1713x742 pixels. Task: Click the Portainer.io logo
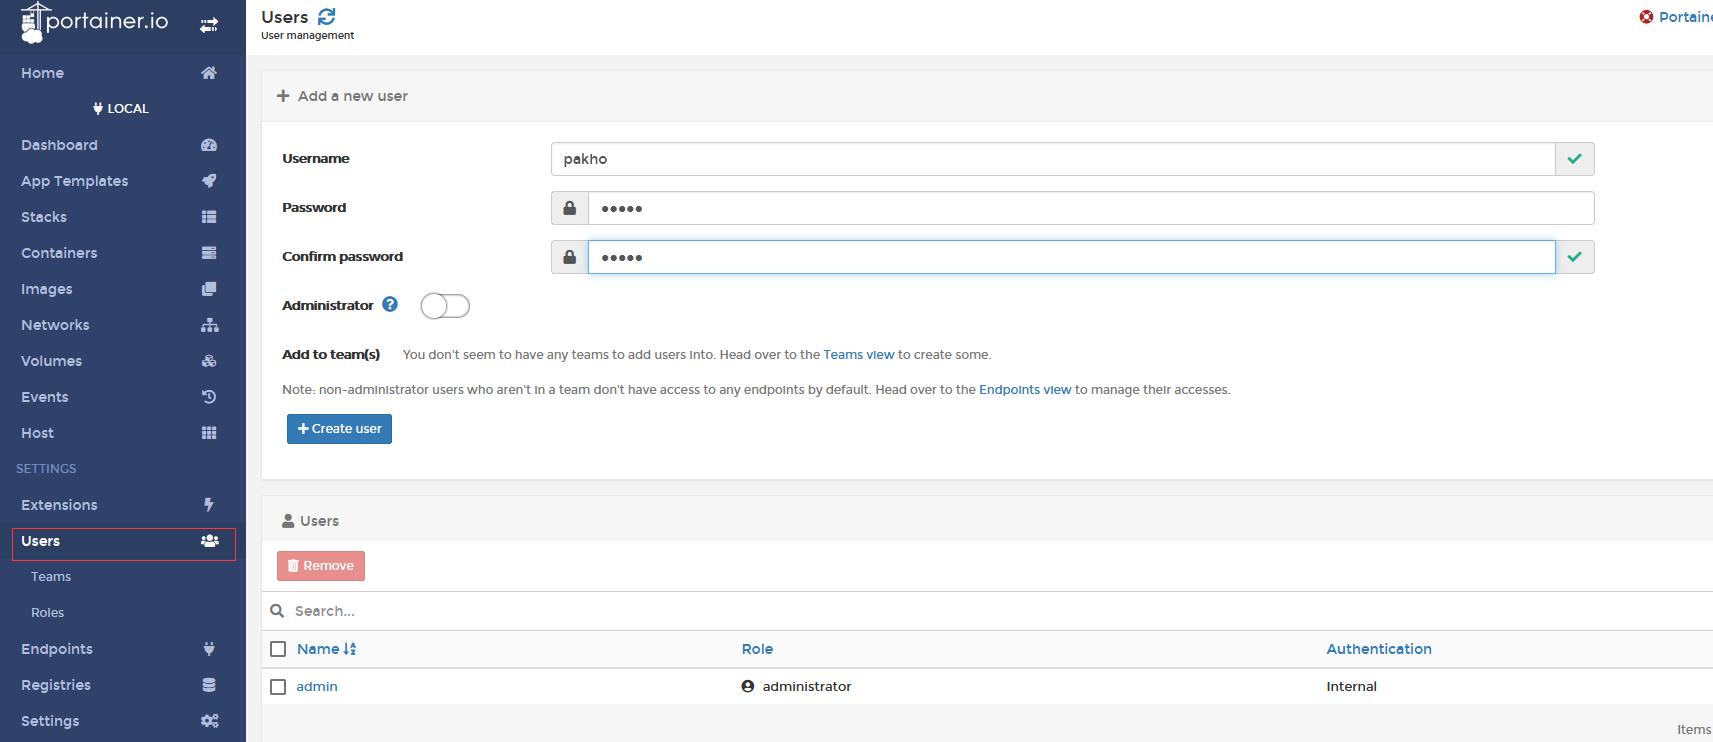(95, 22)
